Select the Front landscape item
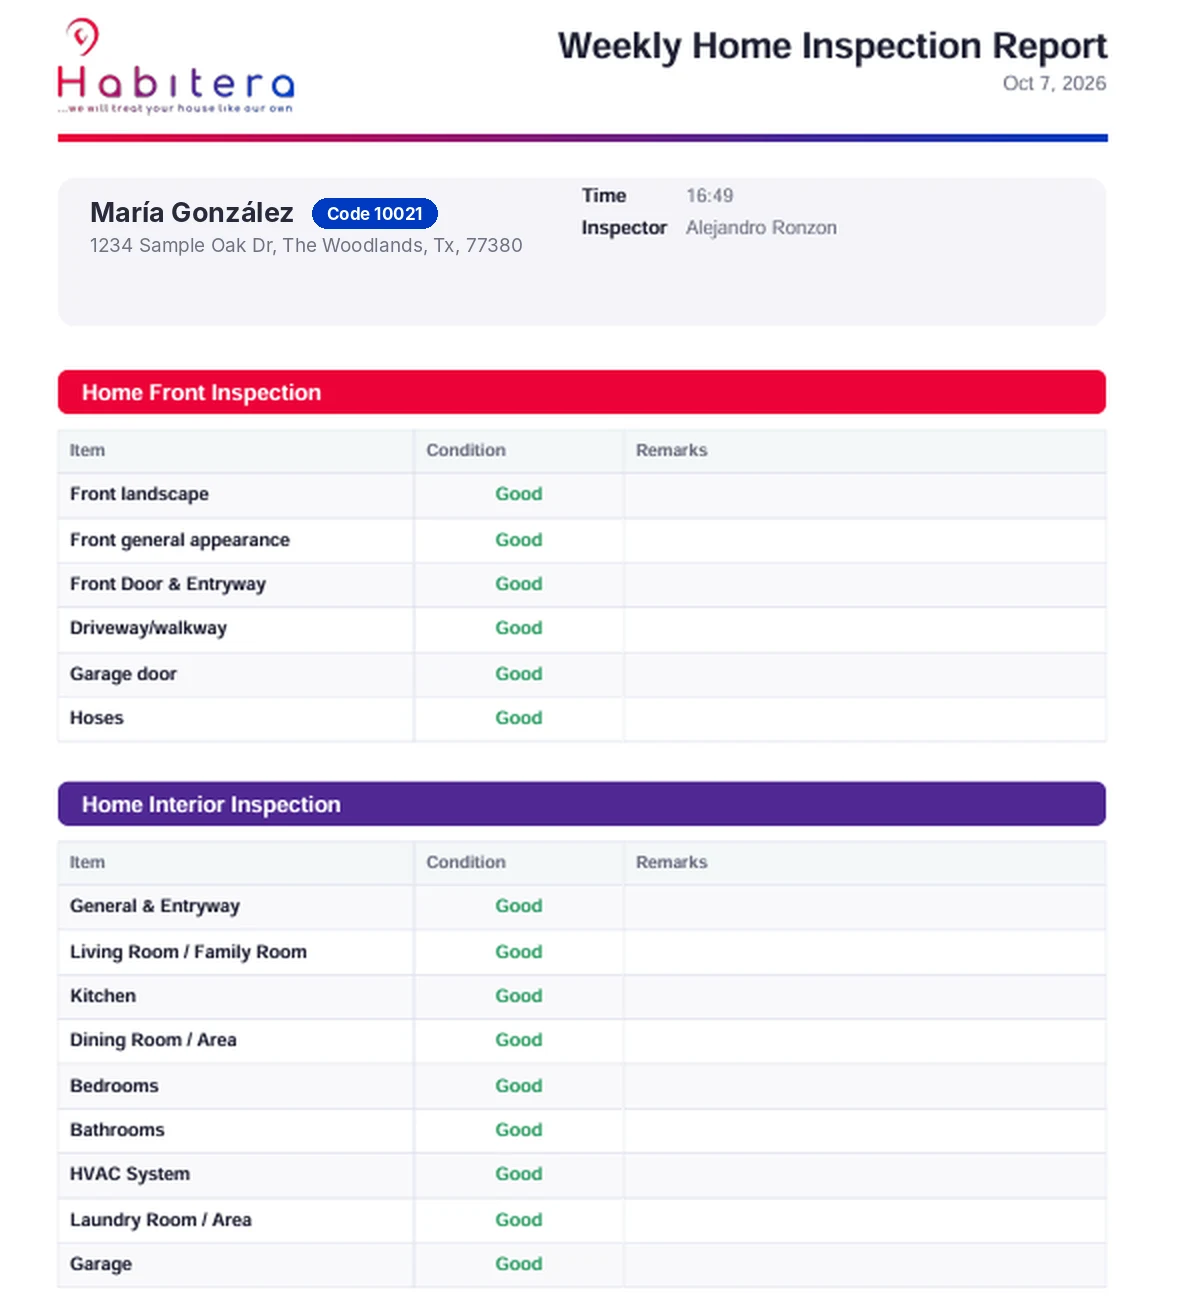 (139, 494)
